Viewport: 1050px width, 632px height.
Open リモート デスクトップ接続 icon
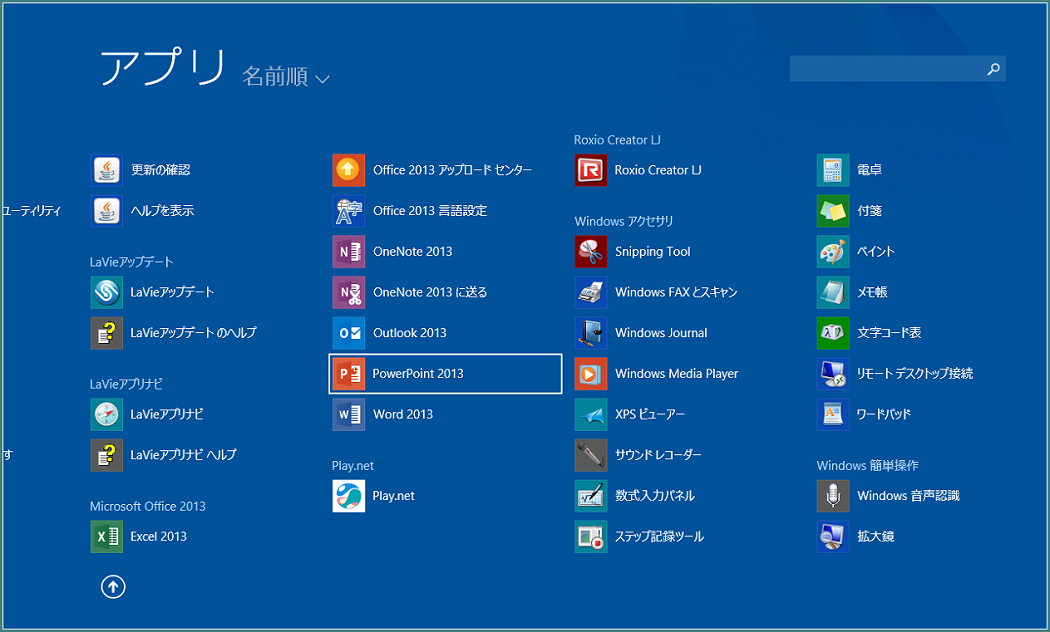tap(833, 374)
